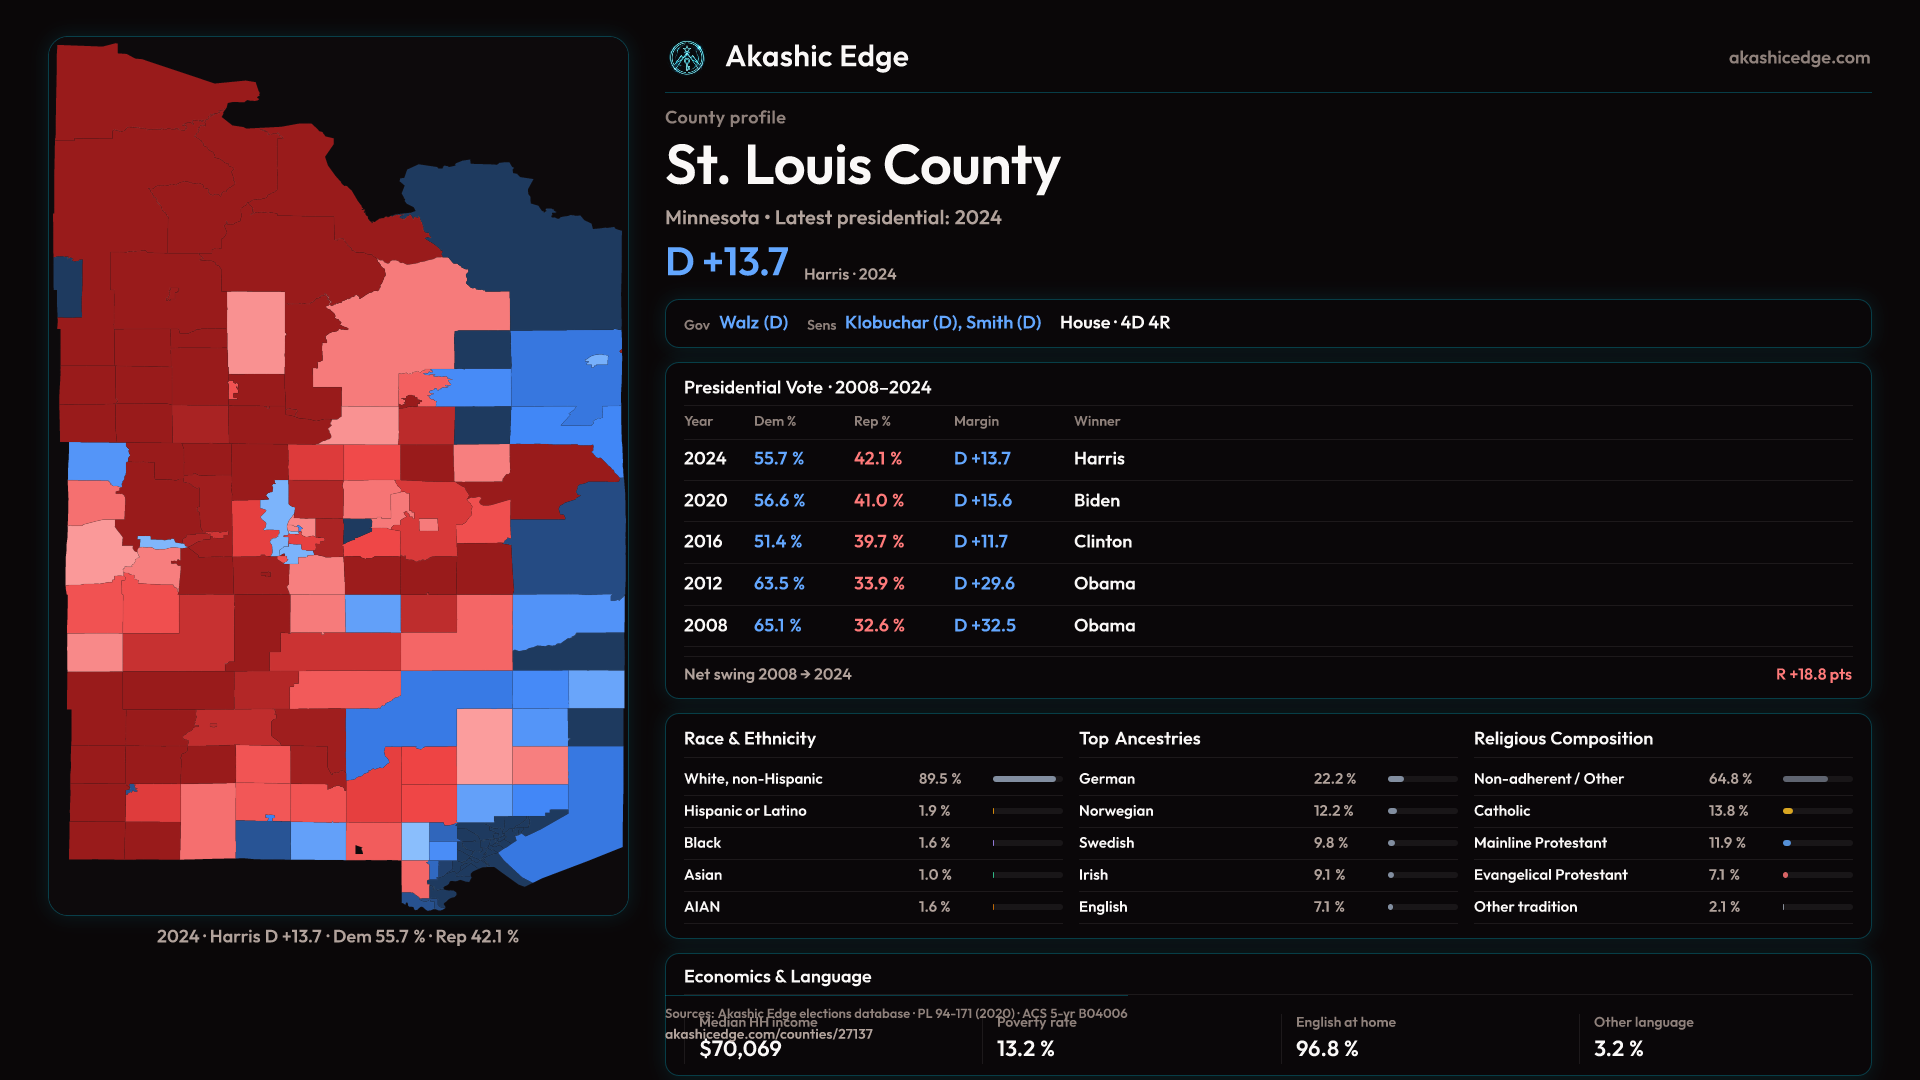Screen dimensions: 1920x1080
Task: Click the White, non-Hispanic percentage bar
Action: pyautogui.click(x=1025, y=779)
